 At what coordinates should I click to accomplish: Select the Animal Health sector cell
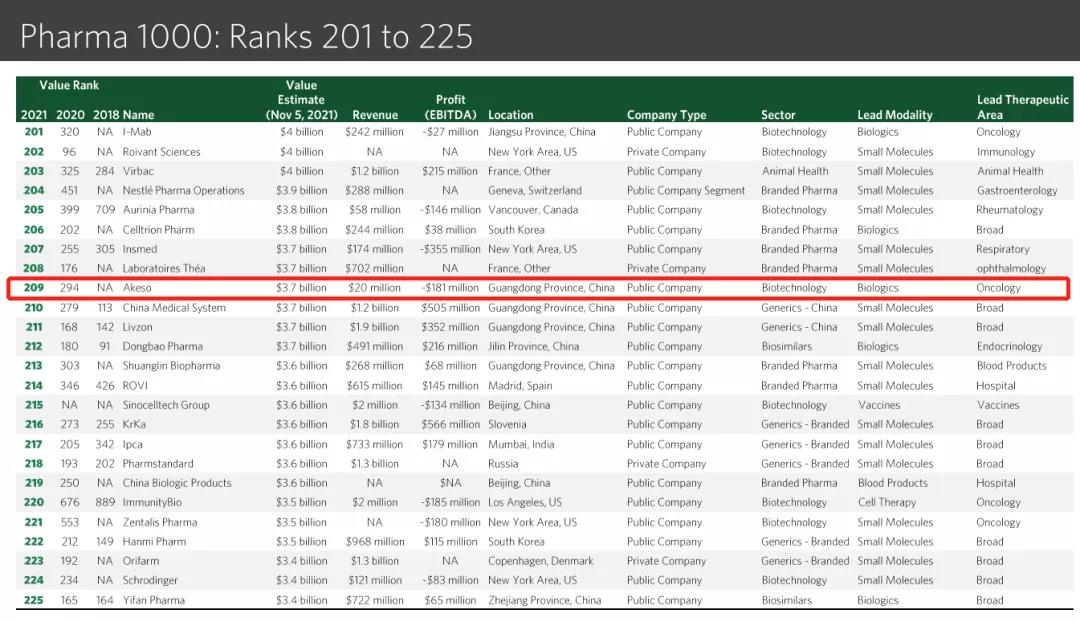click(794, 171)
